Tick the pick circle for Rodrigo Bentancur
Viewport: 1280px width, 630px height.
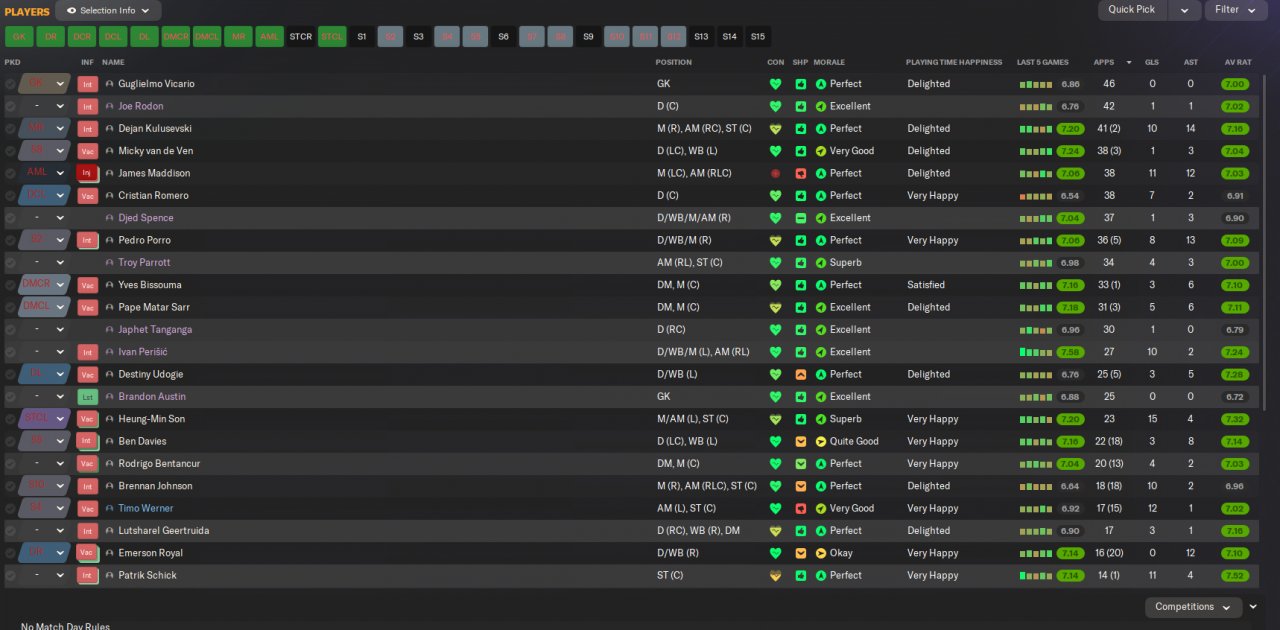click(10, 463)
